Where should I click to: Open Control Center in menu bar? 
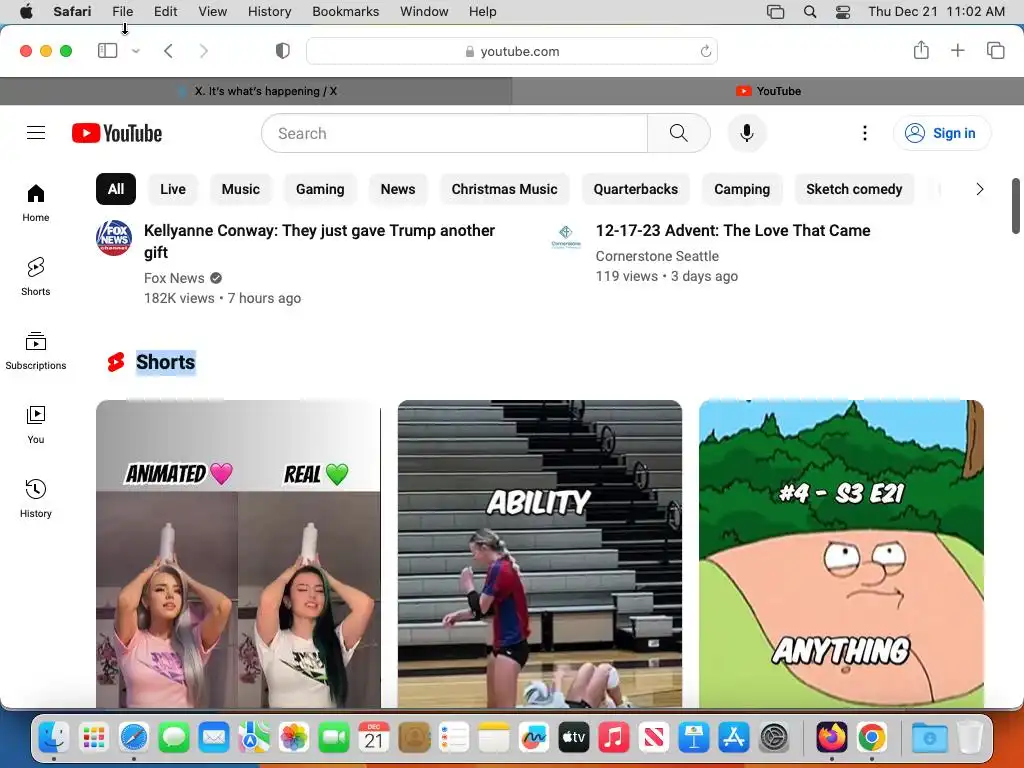(x=843, y=12)
